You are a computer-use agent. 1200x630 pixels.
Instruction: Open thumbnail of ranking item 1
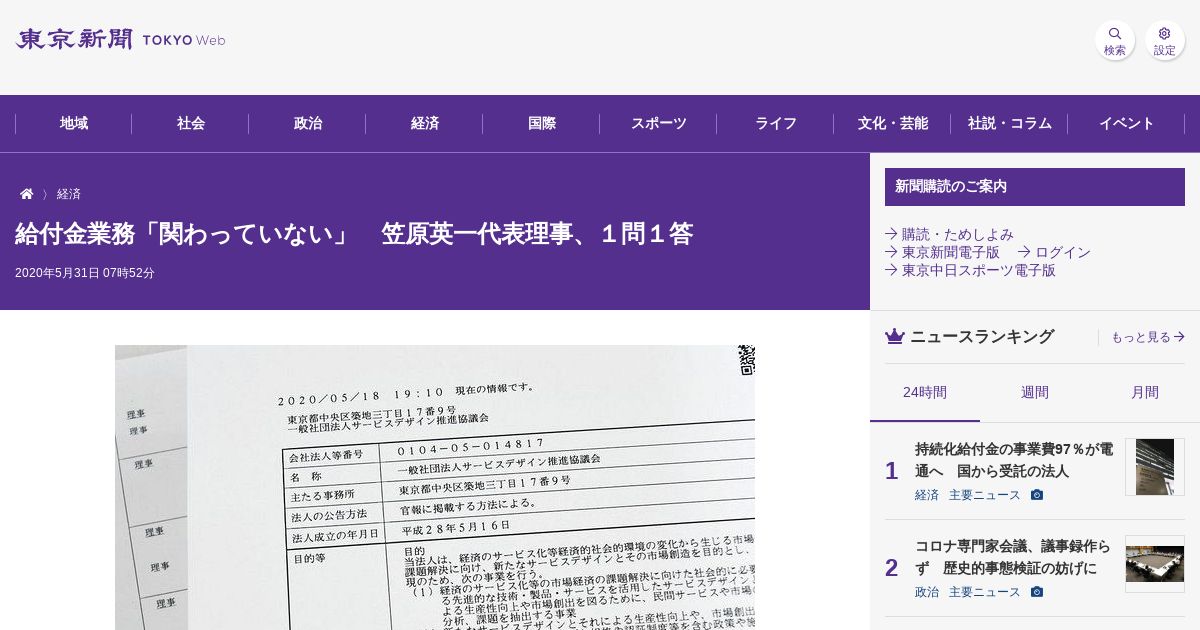1155,467
